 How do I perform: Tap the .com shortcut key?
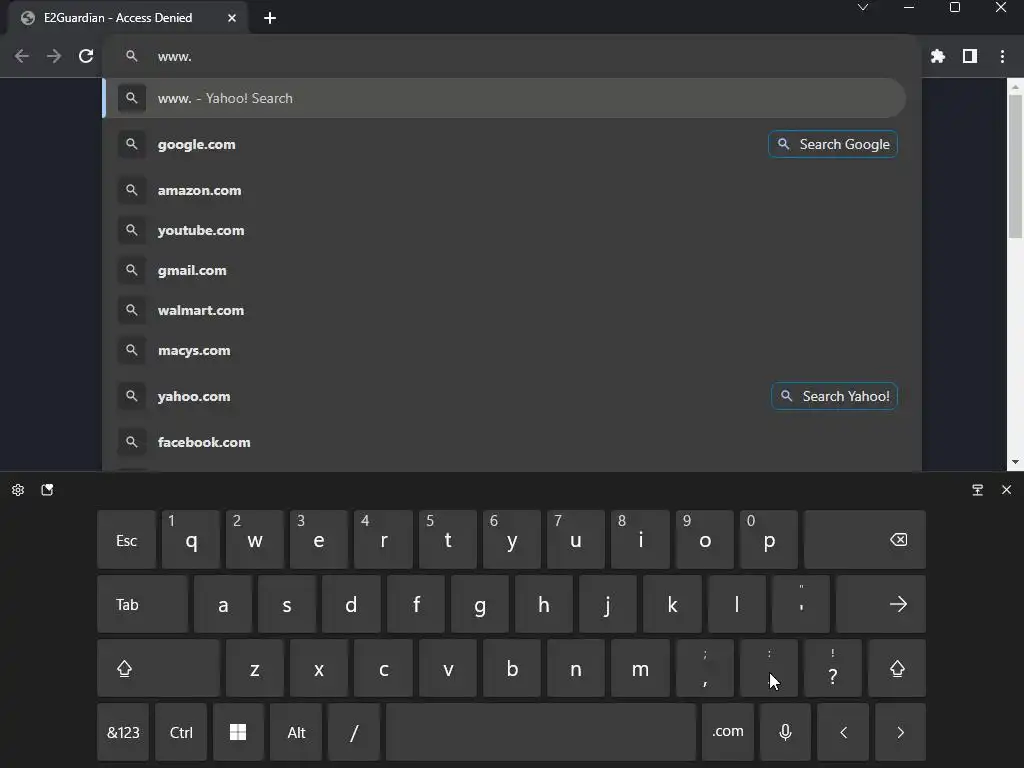click(x=728, y=732)
